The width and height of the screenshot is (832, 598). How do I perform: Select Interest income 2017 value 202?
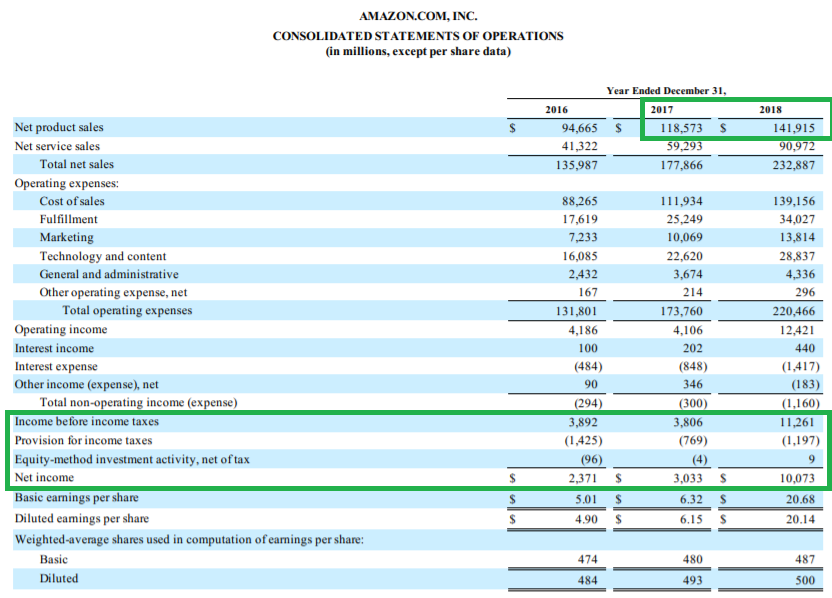point(692,348)
